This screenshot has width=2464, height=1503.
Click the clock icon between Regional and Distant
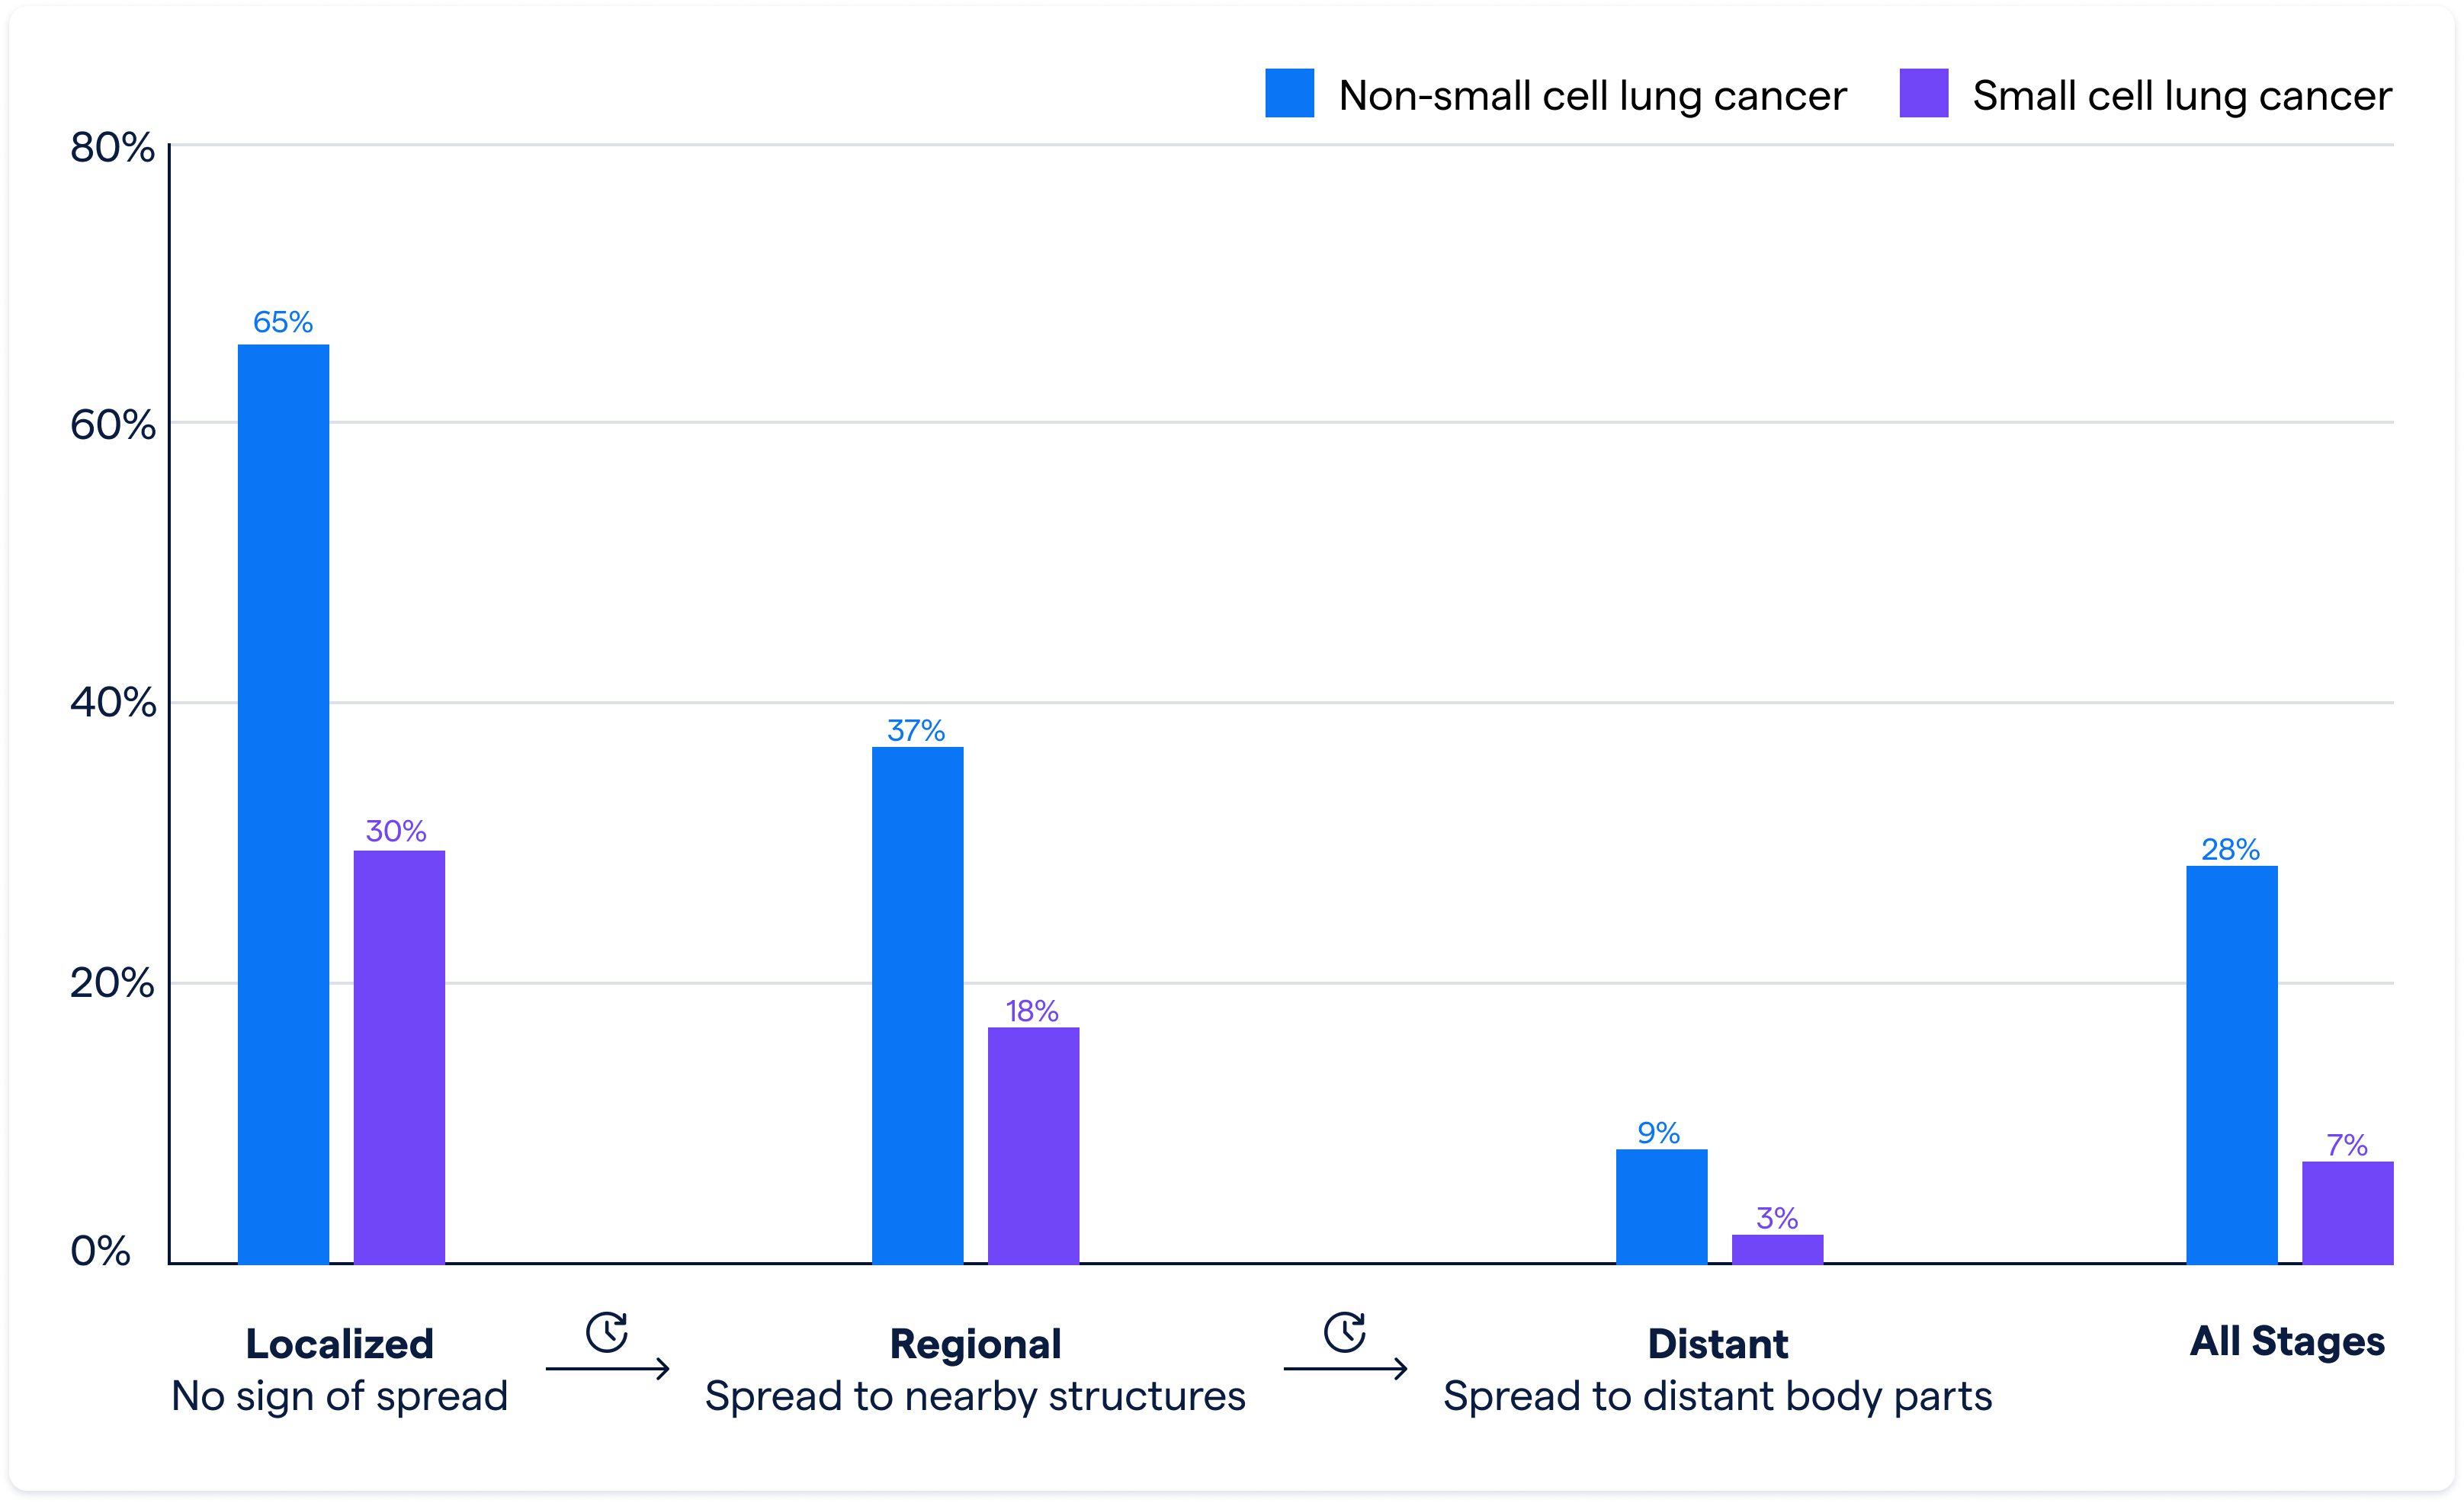tap(1345, 1332)
